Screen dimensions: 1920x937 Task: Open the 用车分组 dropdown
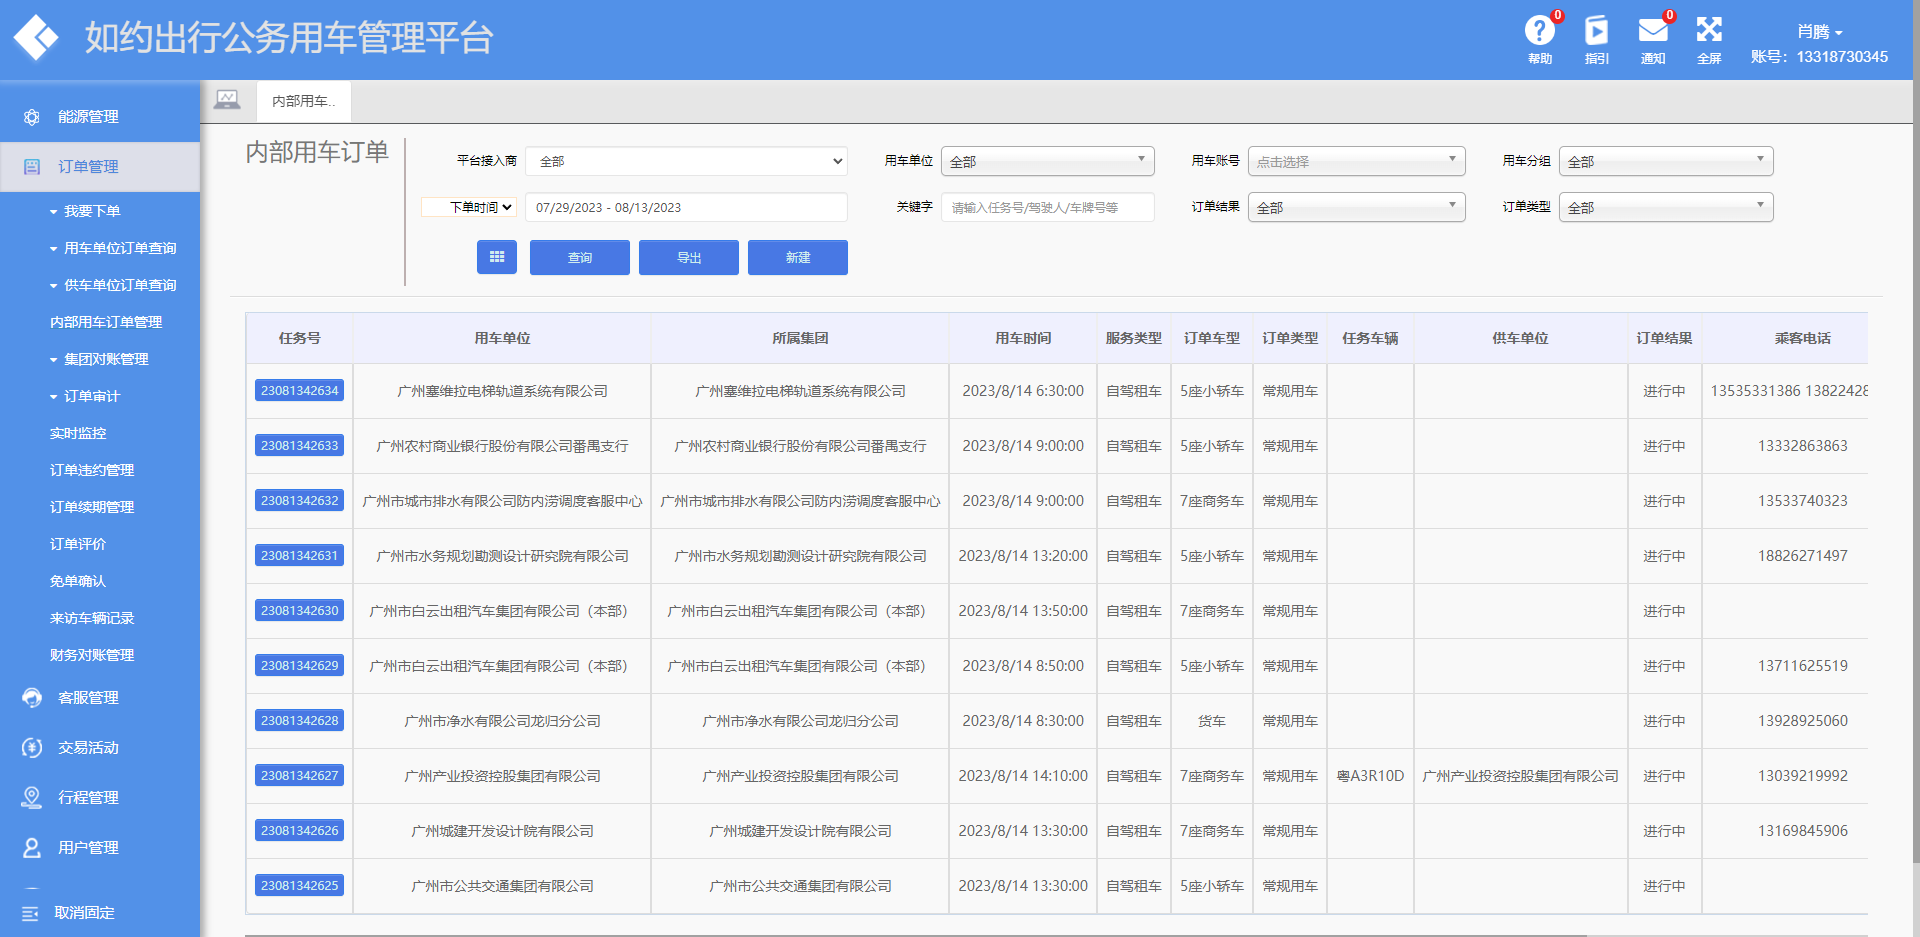(x=1666, y=161)
